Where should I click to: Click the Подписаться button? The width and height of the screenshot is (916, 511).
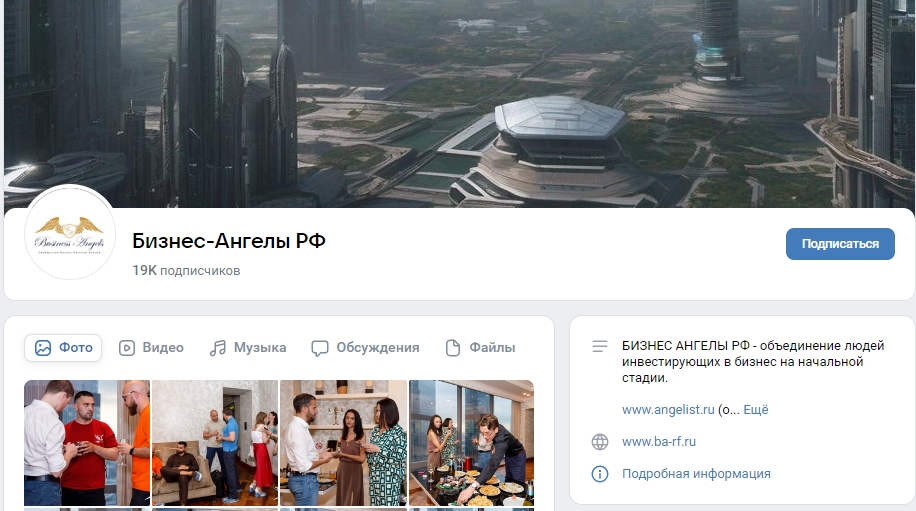coord(840,244)
